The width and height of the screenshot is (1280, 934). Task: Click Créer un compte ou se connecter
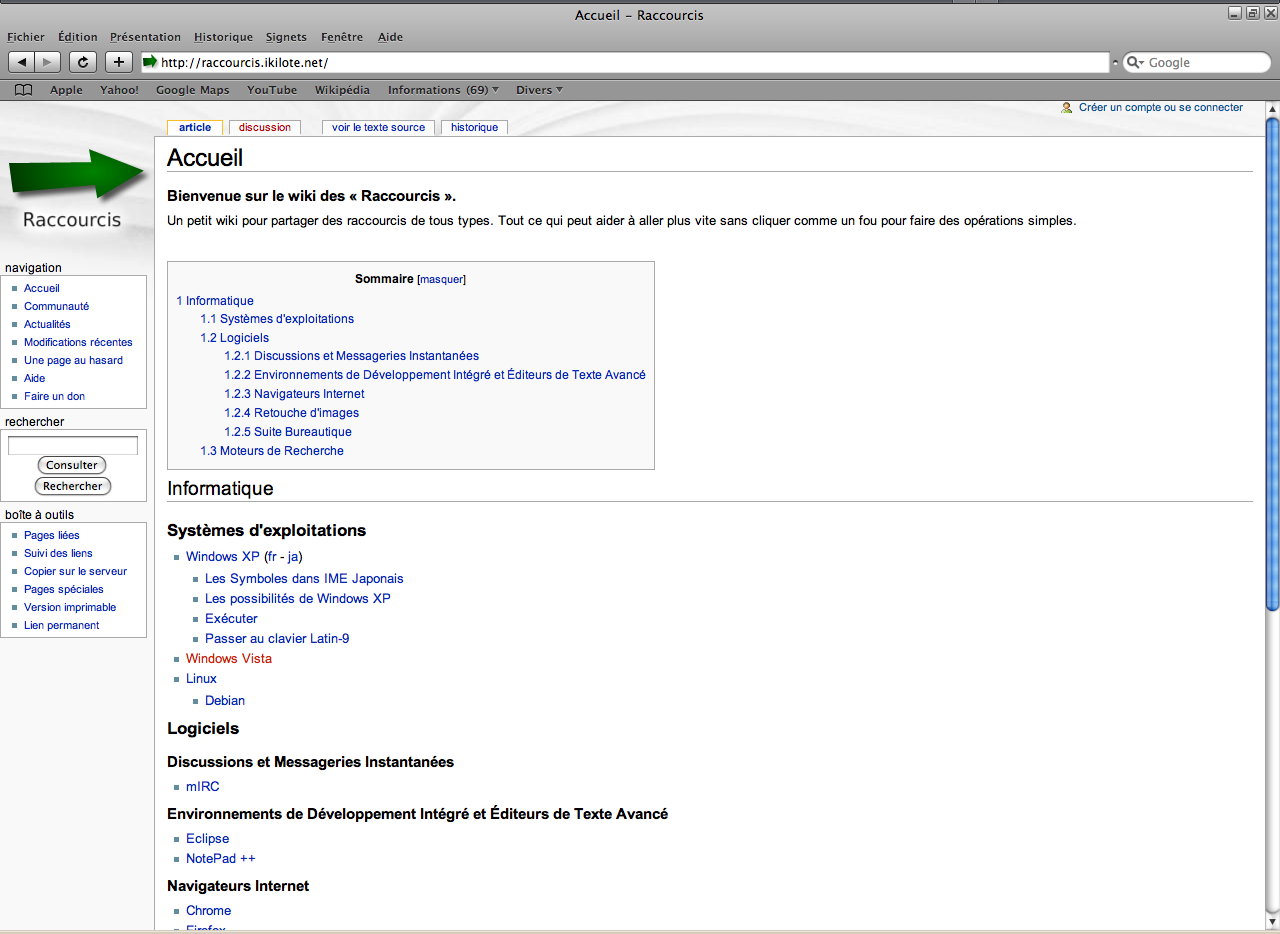(1160, 108)
